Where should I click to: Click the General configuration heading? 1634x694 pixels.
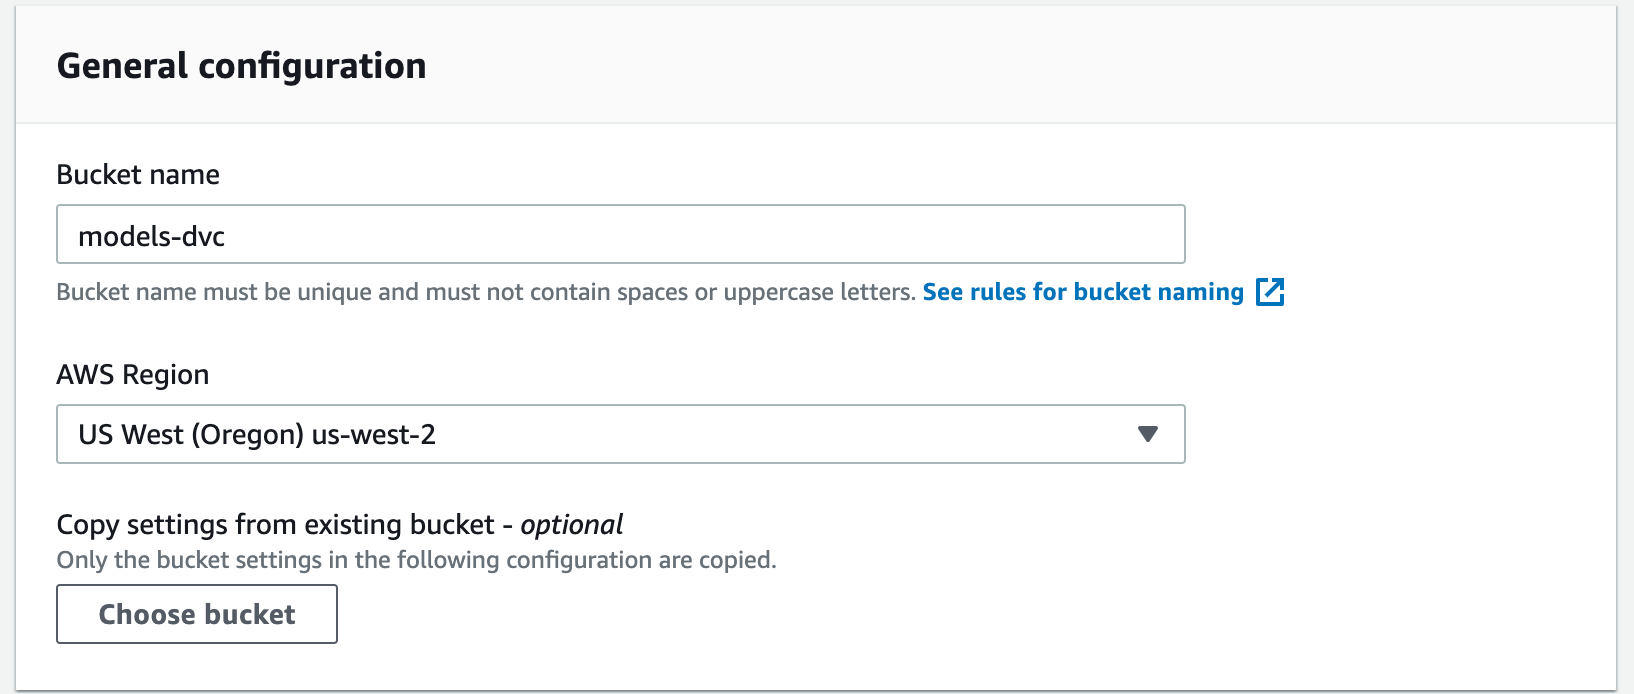coord(241,66)
